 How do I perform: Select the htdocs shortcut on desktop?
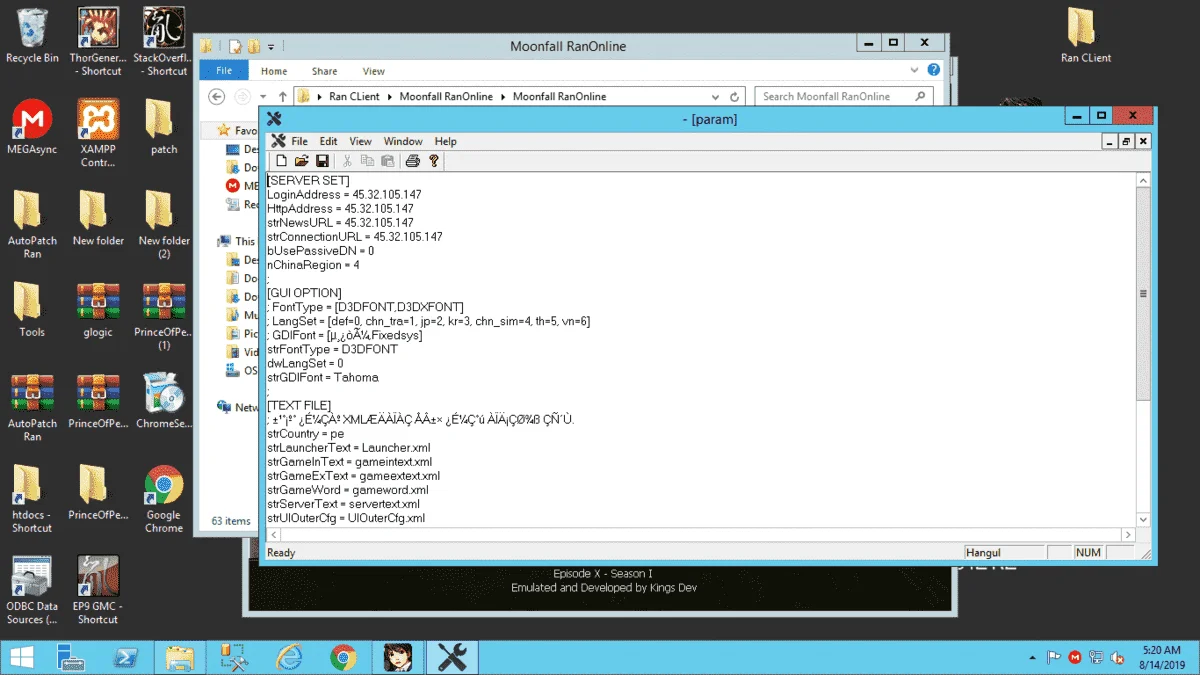(32, 500)
